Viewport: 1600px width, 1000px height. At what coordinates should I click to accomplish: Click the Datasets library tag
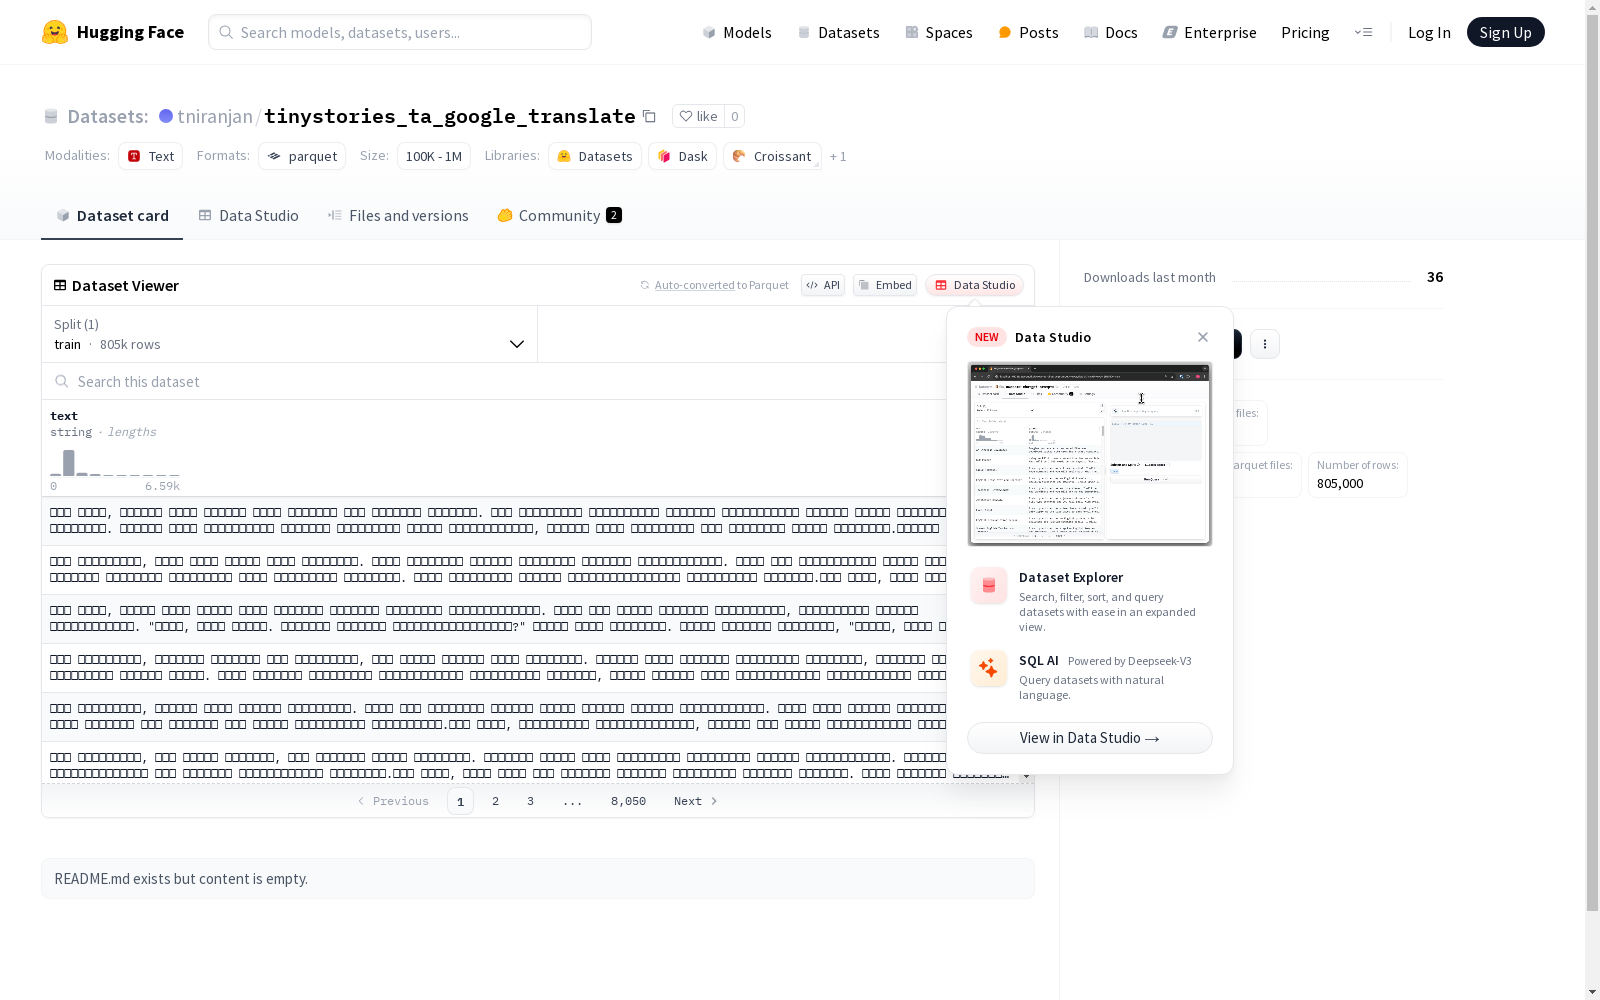[x=595, y=156]
